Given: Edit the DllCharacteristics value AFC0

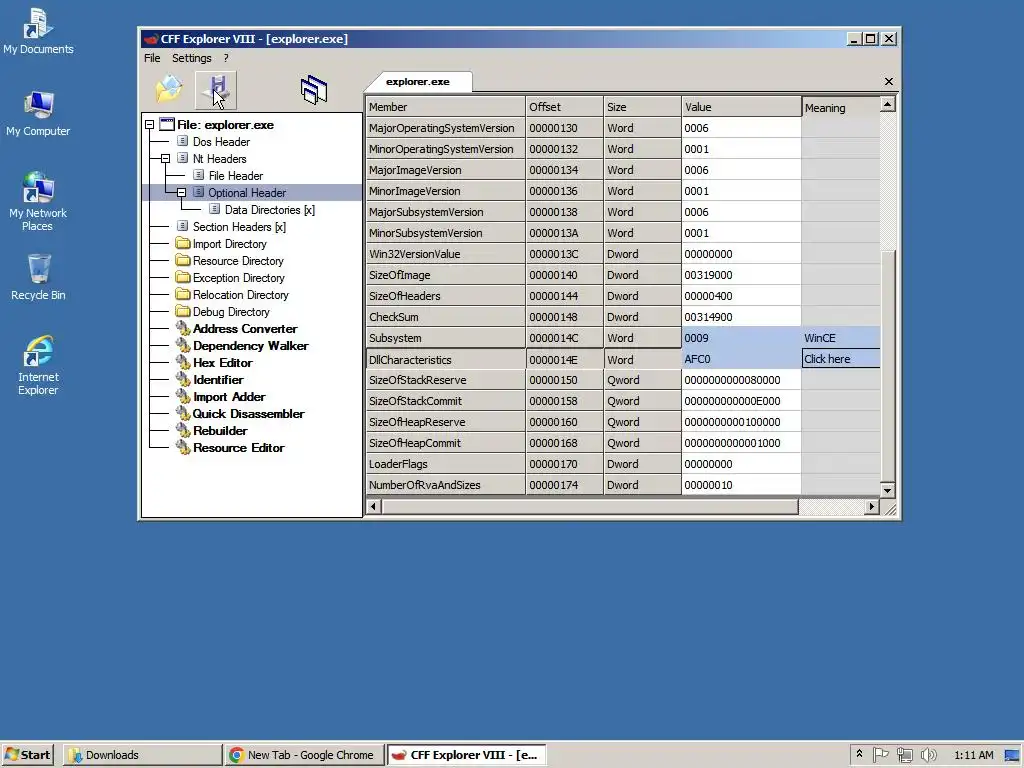Looking at the screenshot, I should pos(741,359).
